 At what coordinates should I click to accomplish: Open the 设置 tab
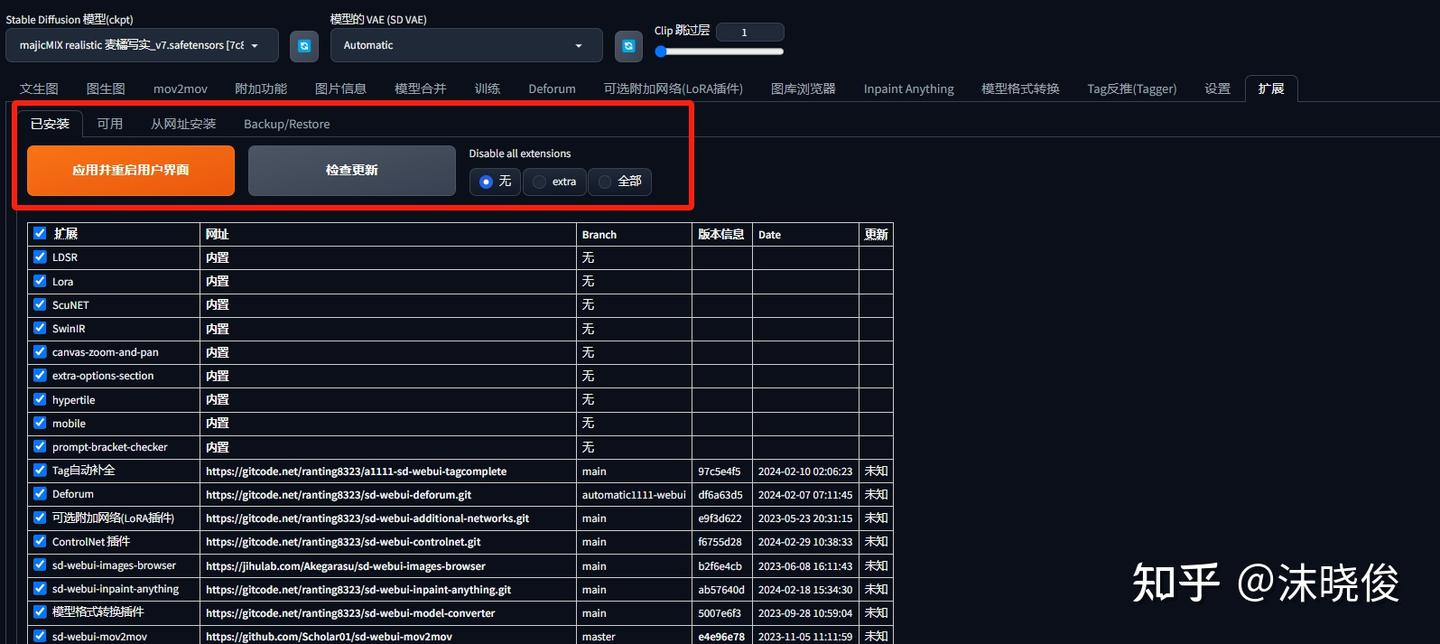(x=1217, y=88)
